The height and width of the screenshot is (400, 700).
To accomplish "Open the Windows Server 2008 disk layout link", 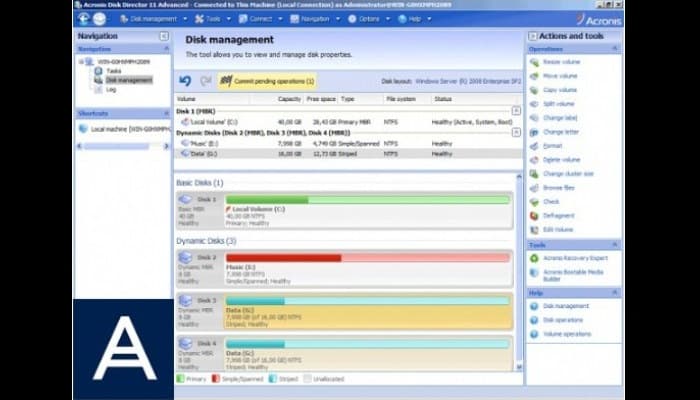I will coord(468,81).
